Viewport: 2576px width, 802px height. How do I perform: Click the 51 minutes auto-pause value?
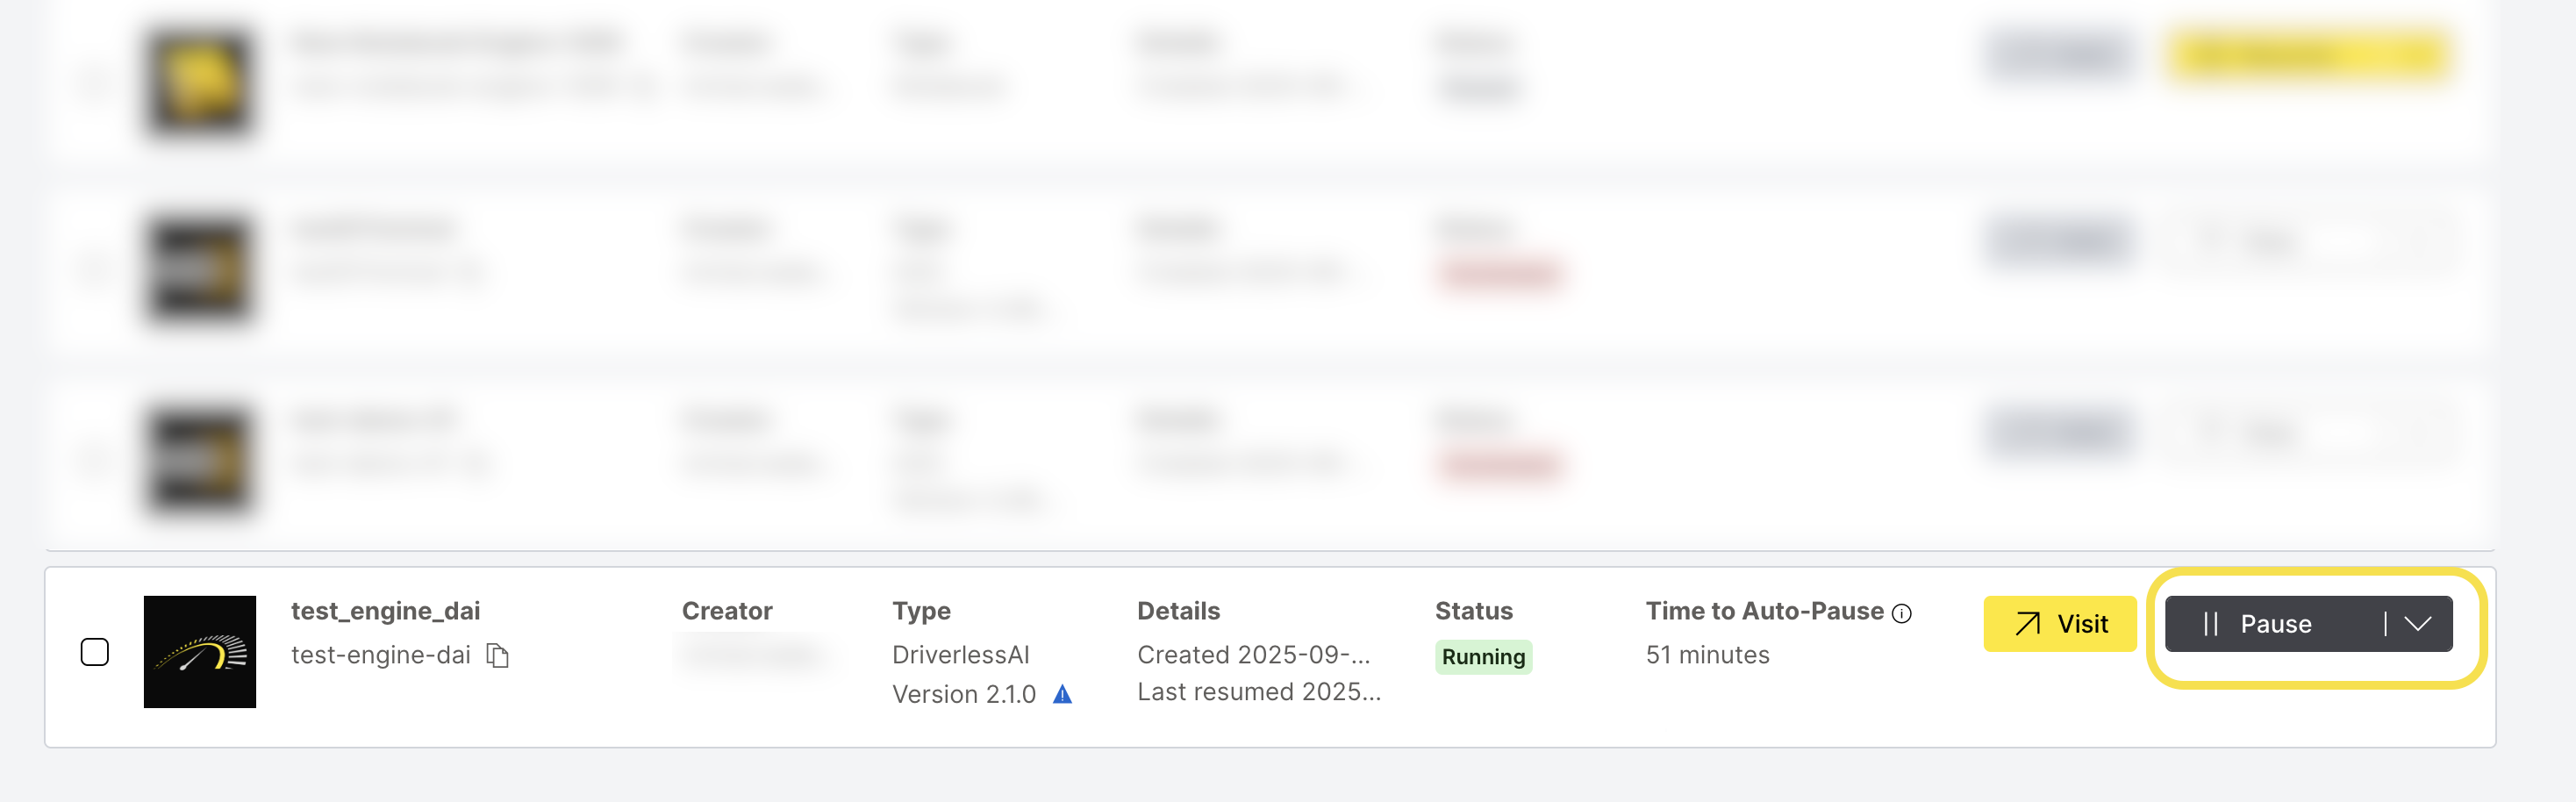pos(1707,655)
